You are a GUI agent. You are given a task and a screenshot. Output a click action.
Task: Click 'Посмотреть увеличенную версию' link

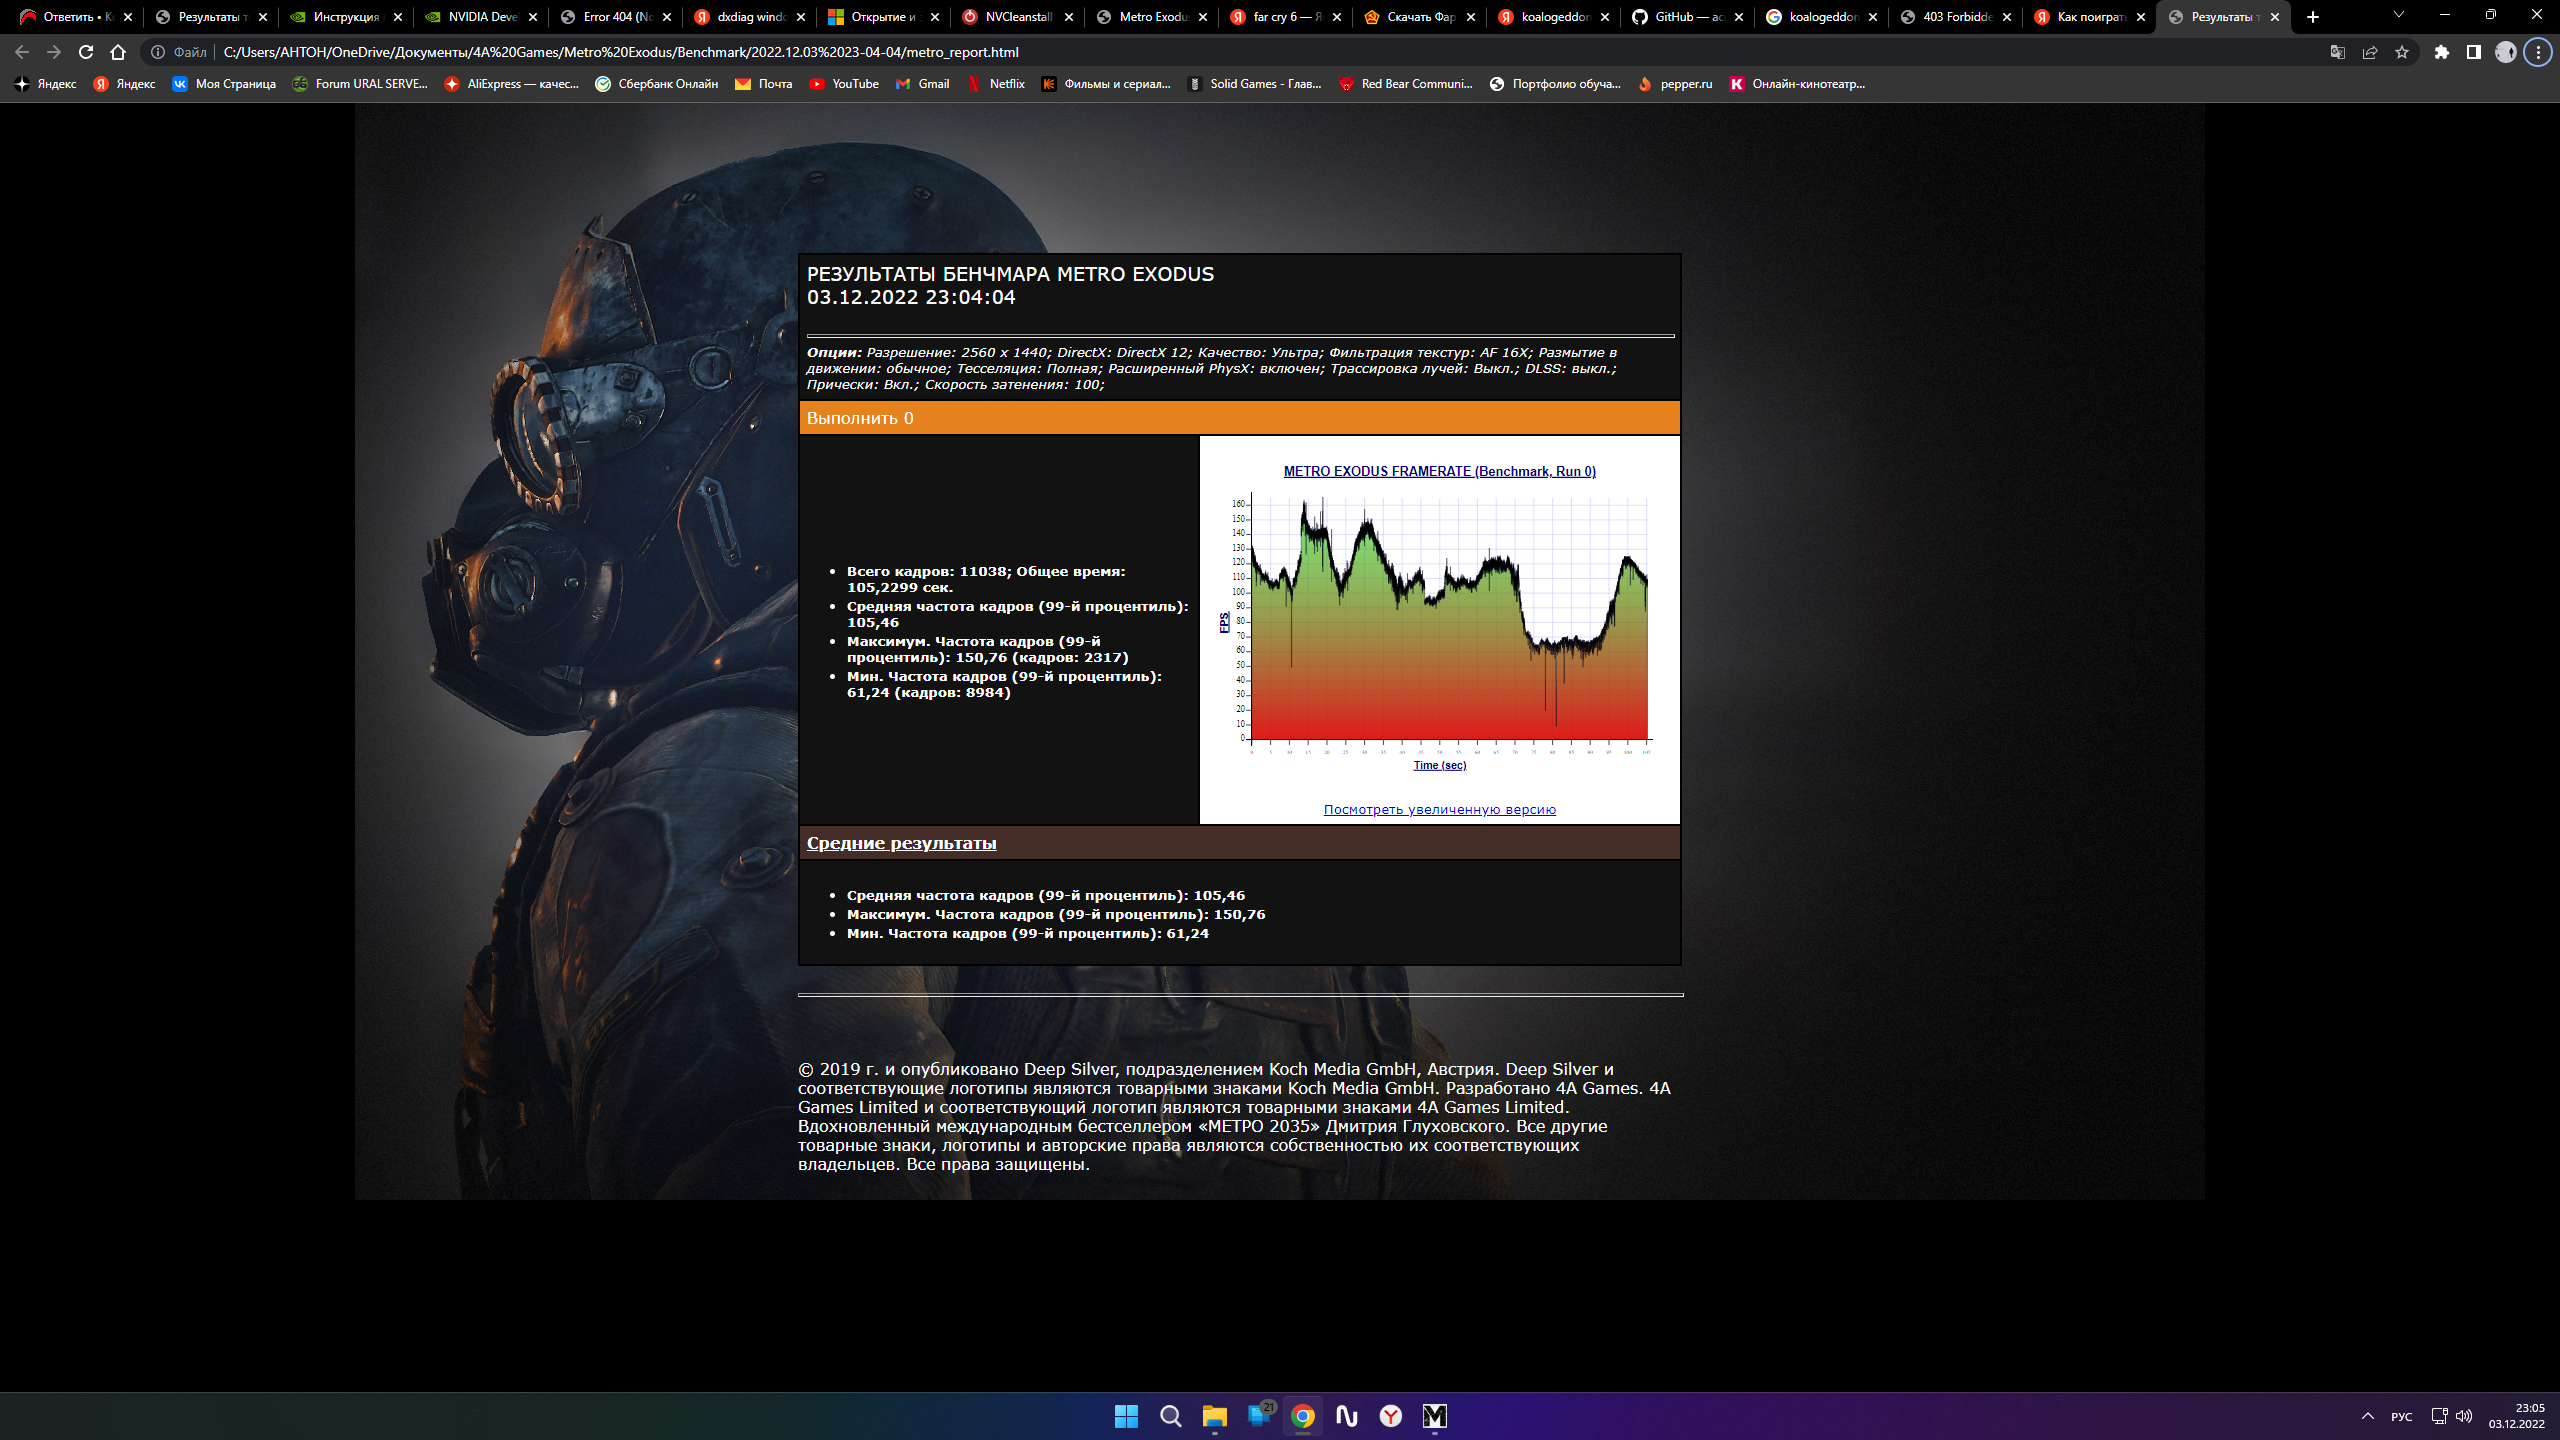tap(1439, 810)
